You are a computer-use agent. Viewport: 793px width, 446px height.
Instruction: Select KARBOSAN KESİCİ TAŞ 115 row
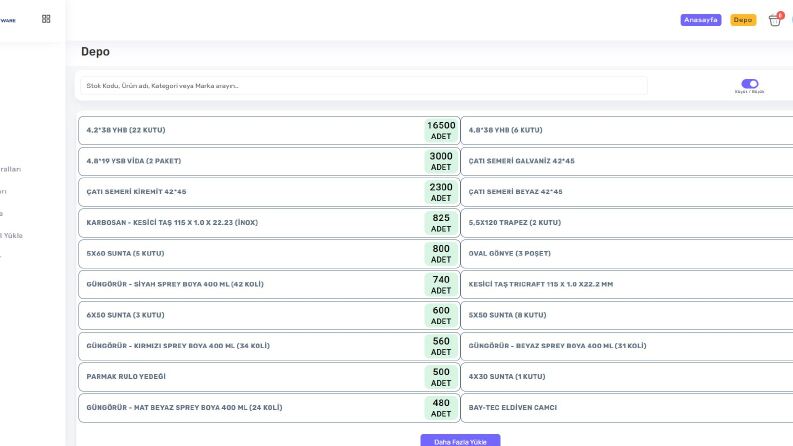269,223
